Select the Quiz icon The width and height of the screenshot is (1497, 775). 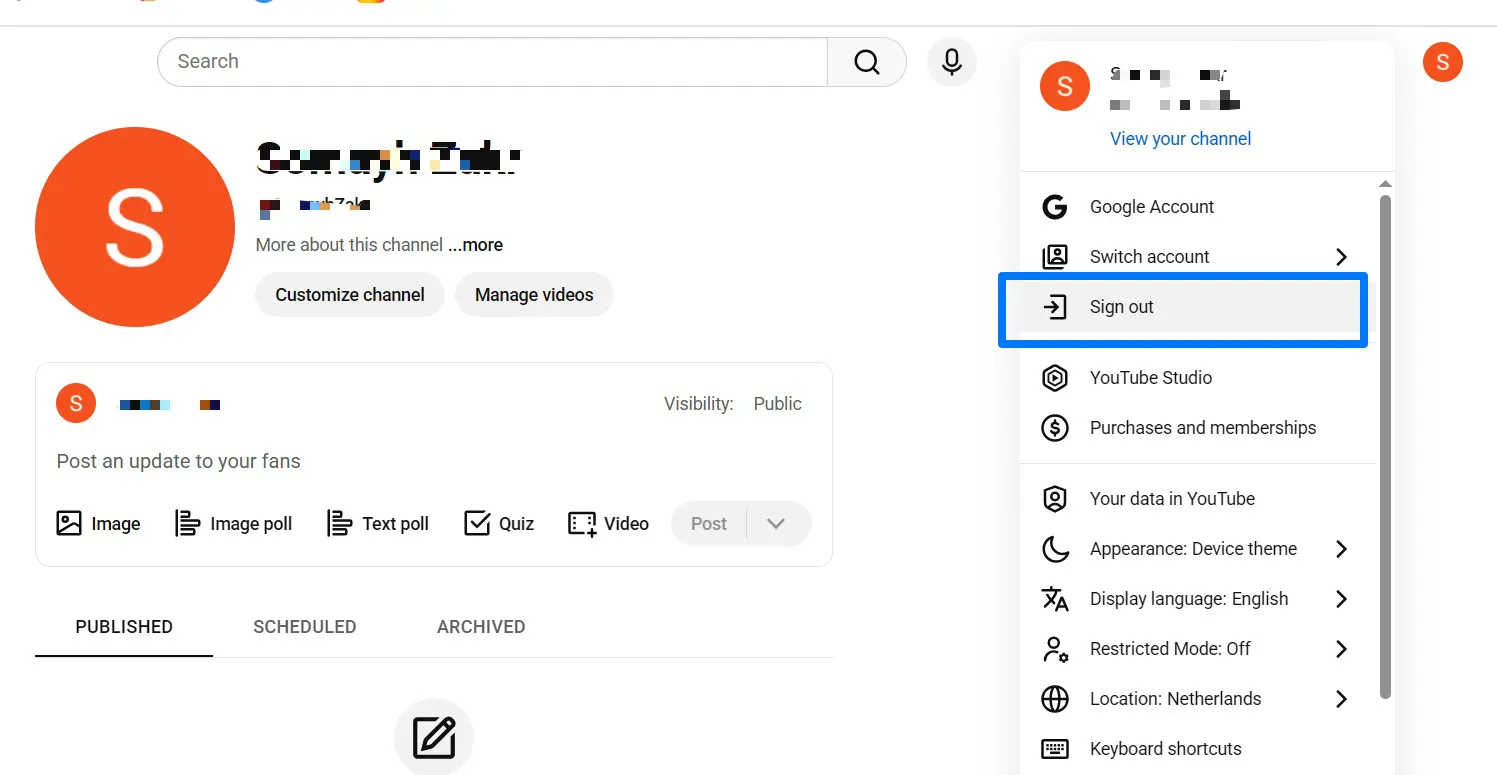[x=476, y=522]
